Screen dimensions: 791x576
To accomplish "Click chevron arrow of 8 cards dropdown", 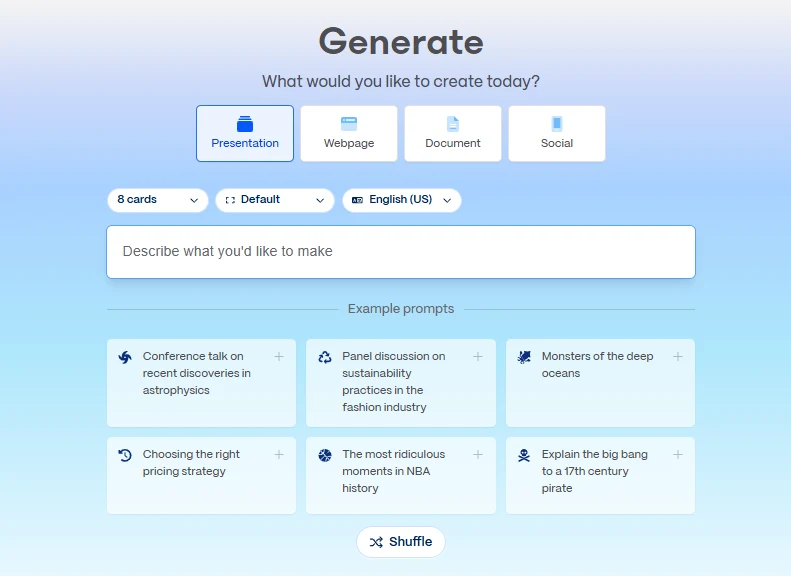I will click(194, 200).
